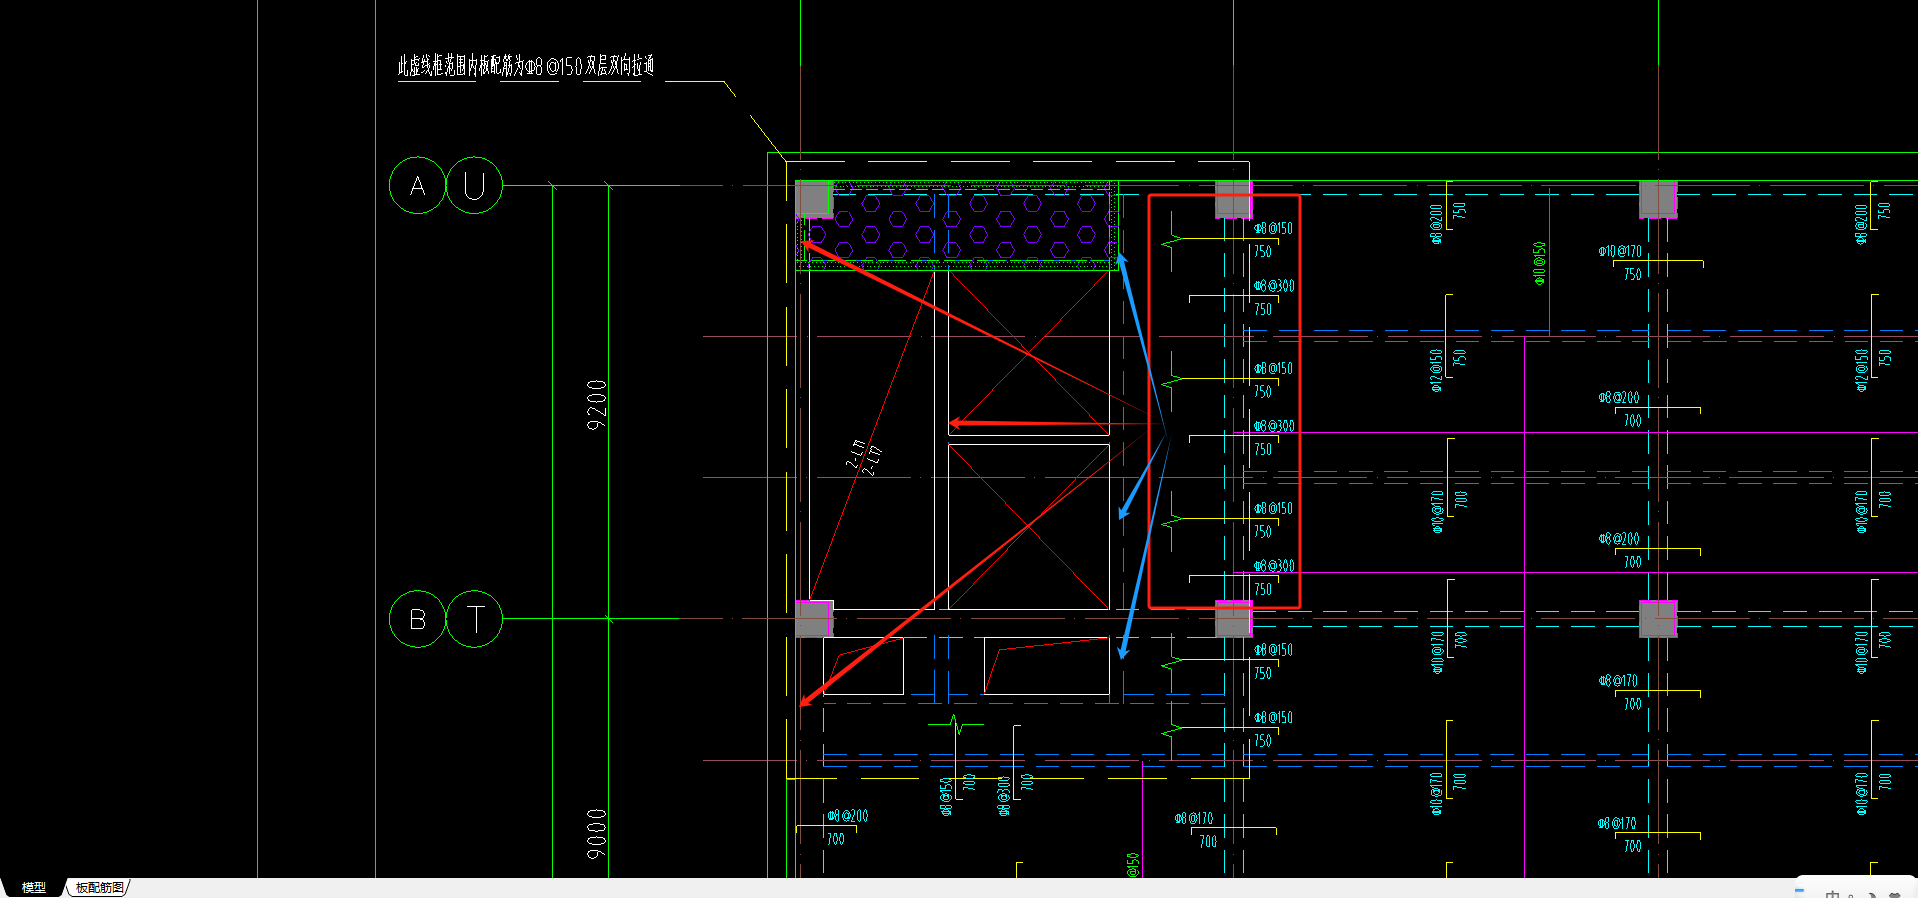Select the green vertical Φ10@150 rebar label
The image size is (1918, 898).
(1540, 263)
